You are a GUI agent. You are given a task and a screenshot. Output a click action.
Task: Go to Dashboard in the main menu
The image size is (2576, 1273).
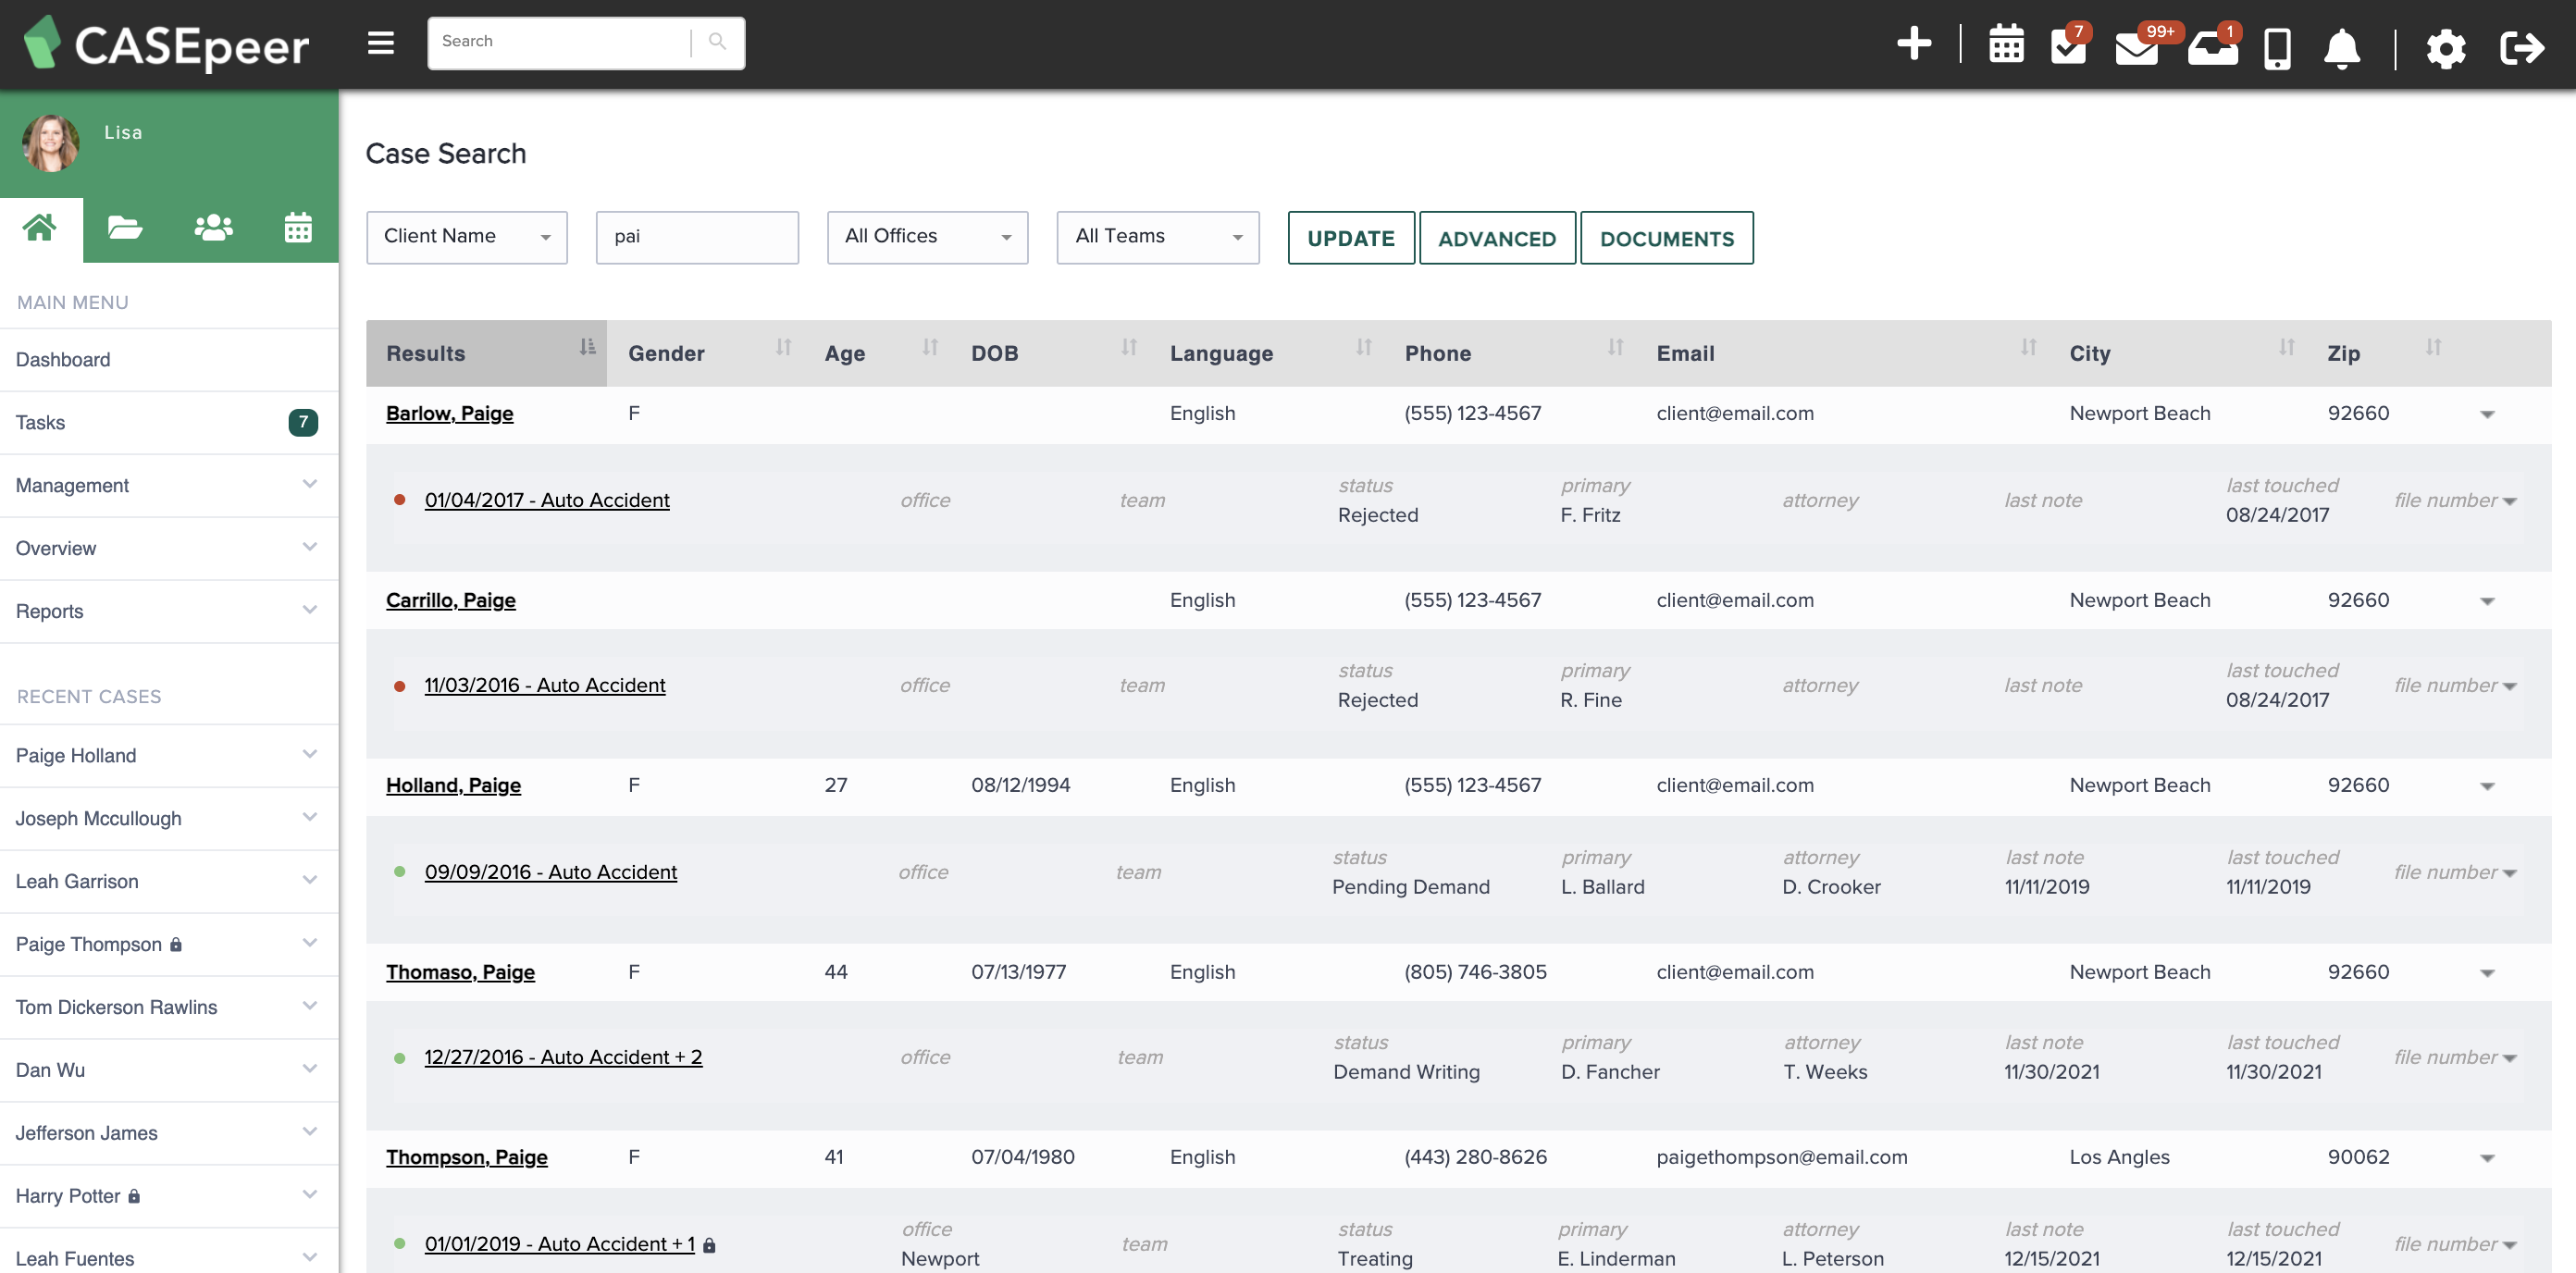click(x=63, y=359)
